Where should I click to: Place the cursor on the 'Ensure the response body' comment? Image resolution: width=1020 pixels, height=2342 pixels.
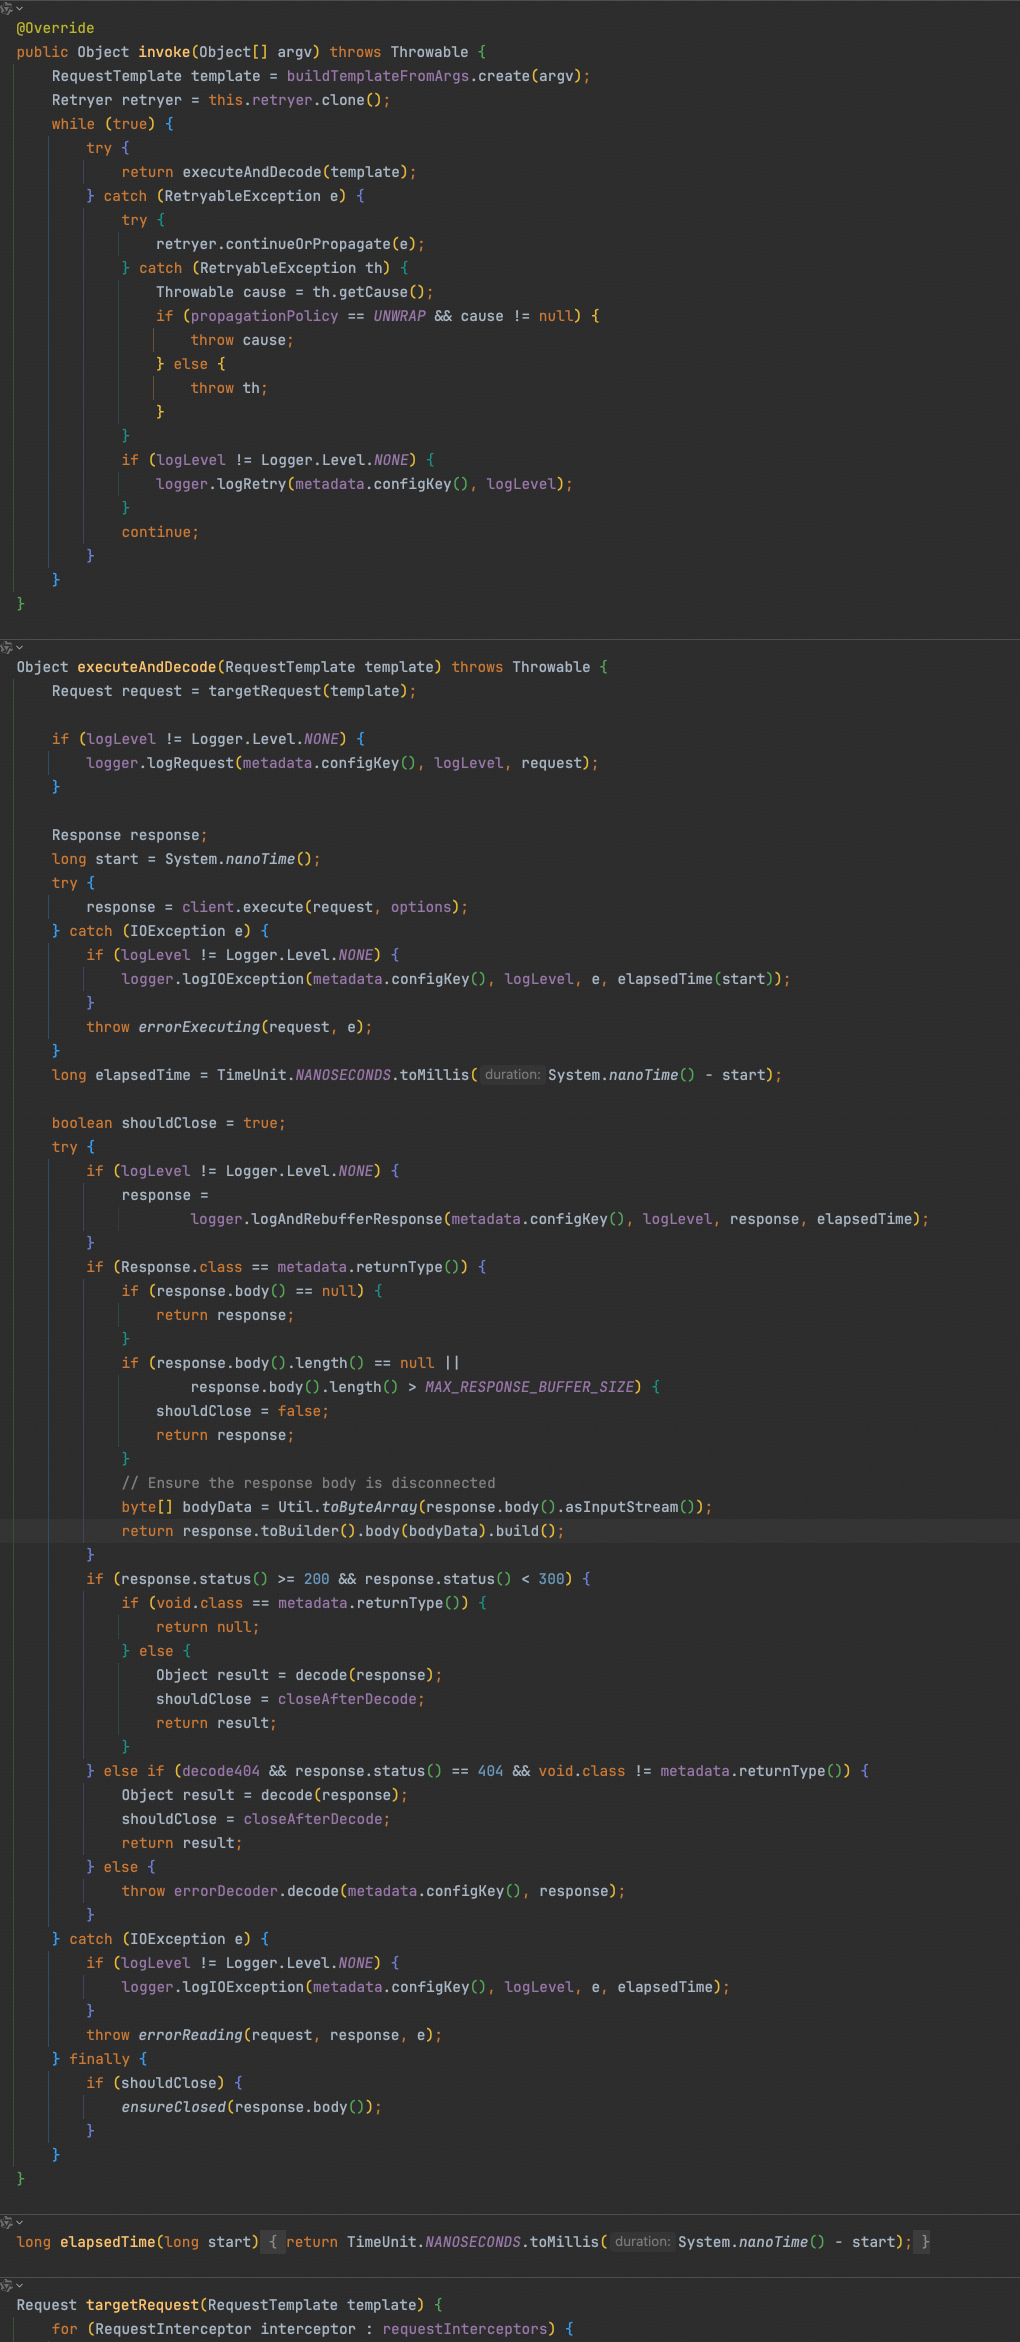point(320,1483)
